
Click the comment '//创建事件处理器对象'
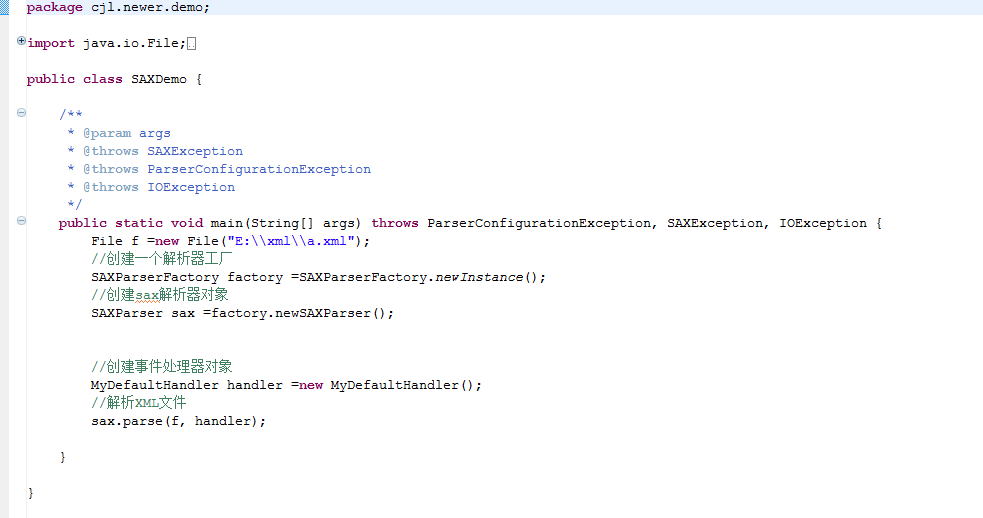coord(162,367)
